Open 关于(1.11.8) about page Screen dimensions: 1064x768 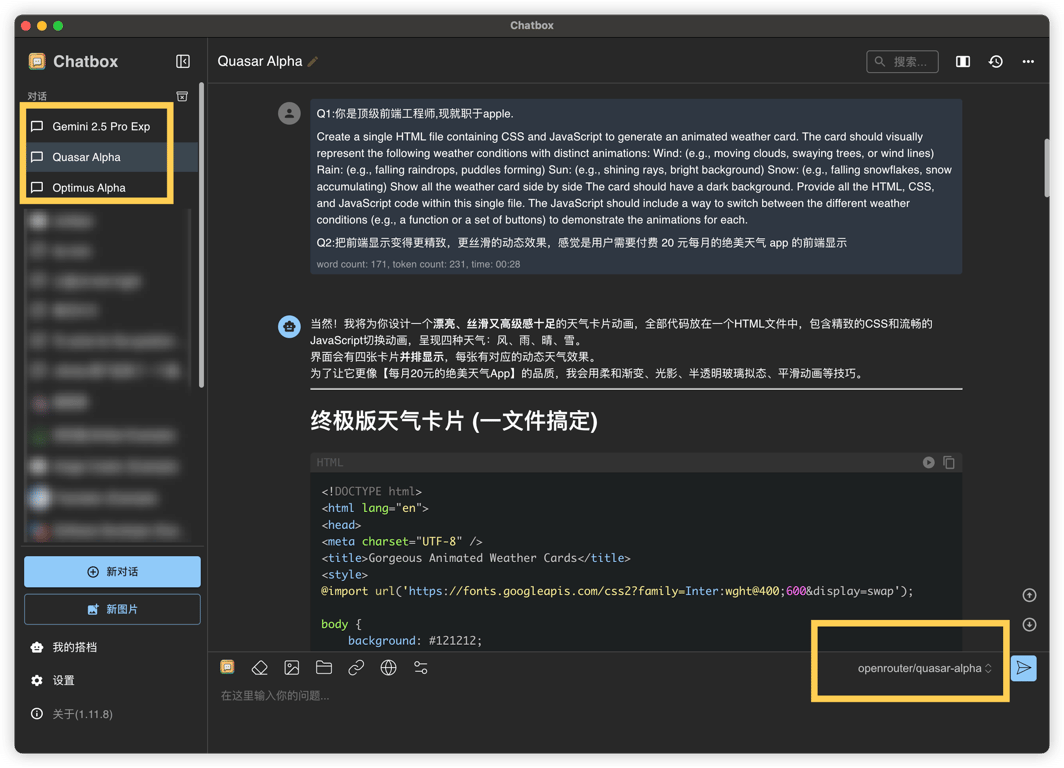[71, 714]
